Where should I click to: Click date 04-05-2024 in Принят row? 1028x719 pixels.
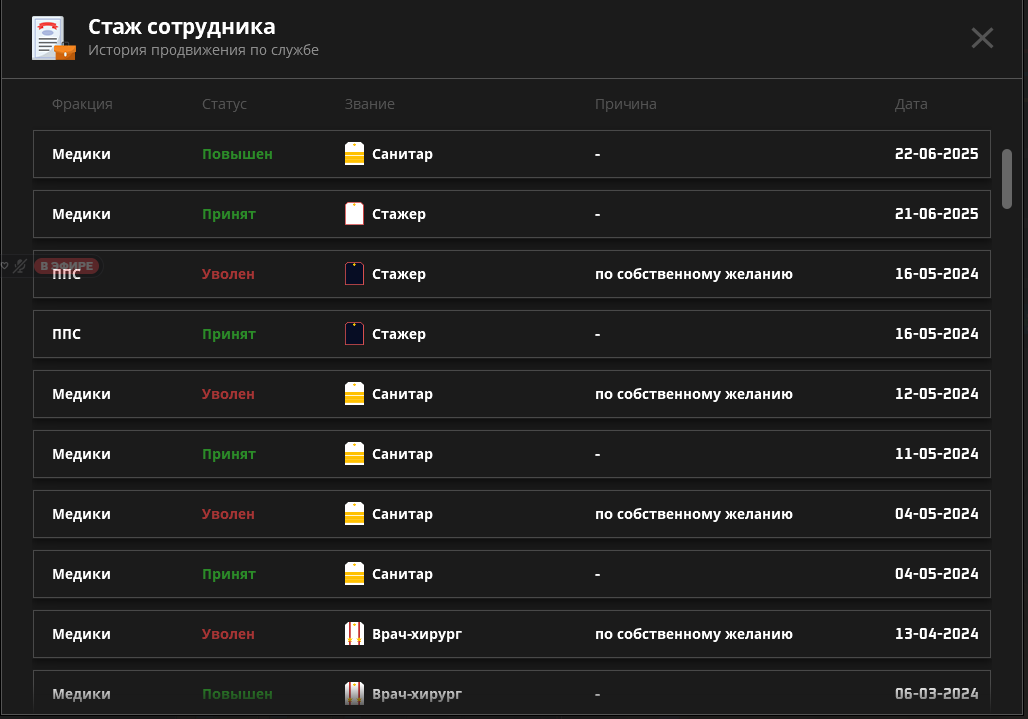(x=936, y=573)
